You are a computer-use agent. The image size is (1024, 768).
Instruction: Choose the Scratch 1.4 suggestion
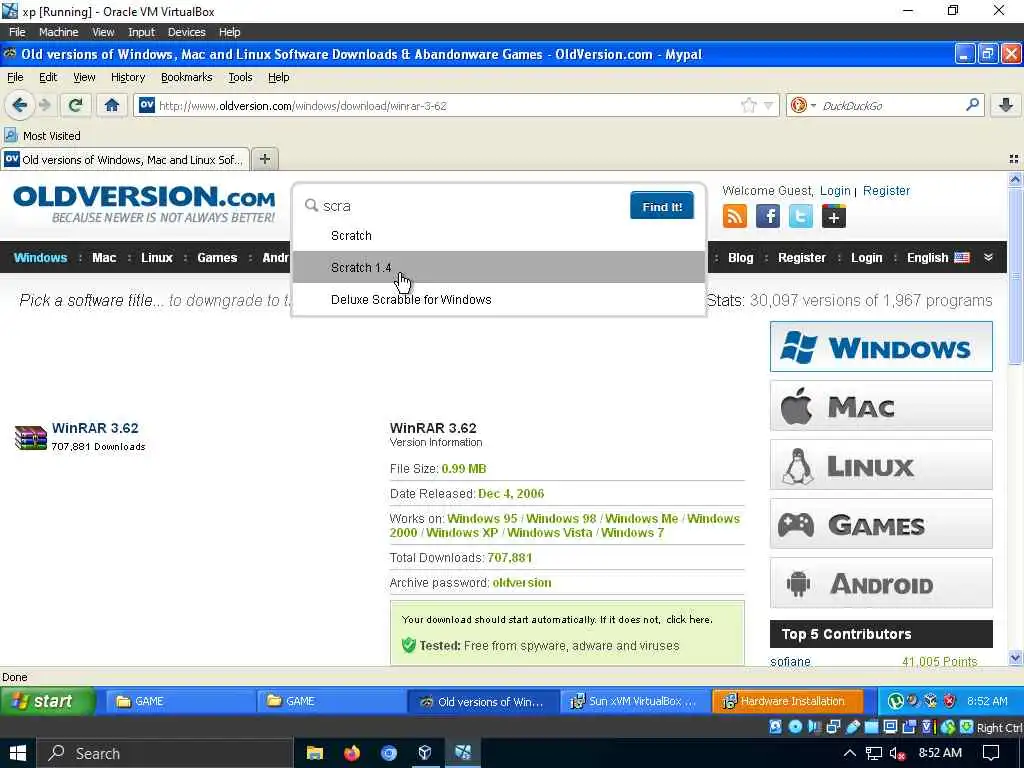498,267
